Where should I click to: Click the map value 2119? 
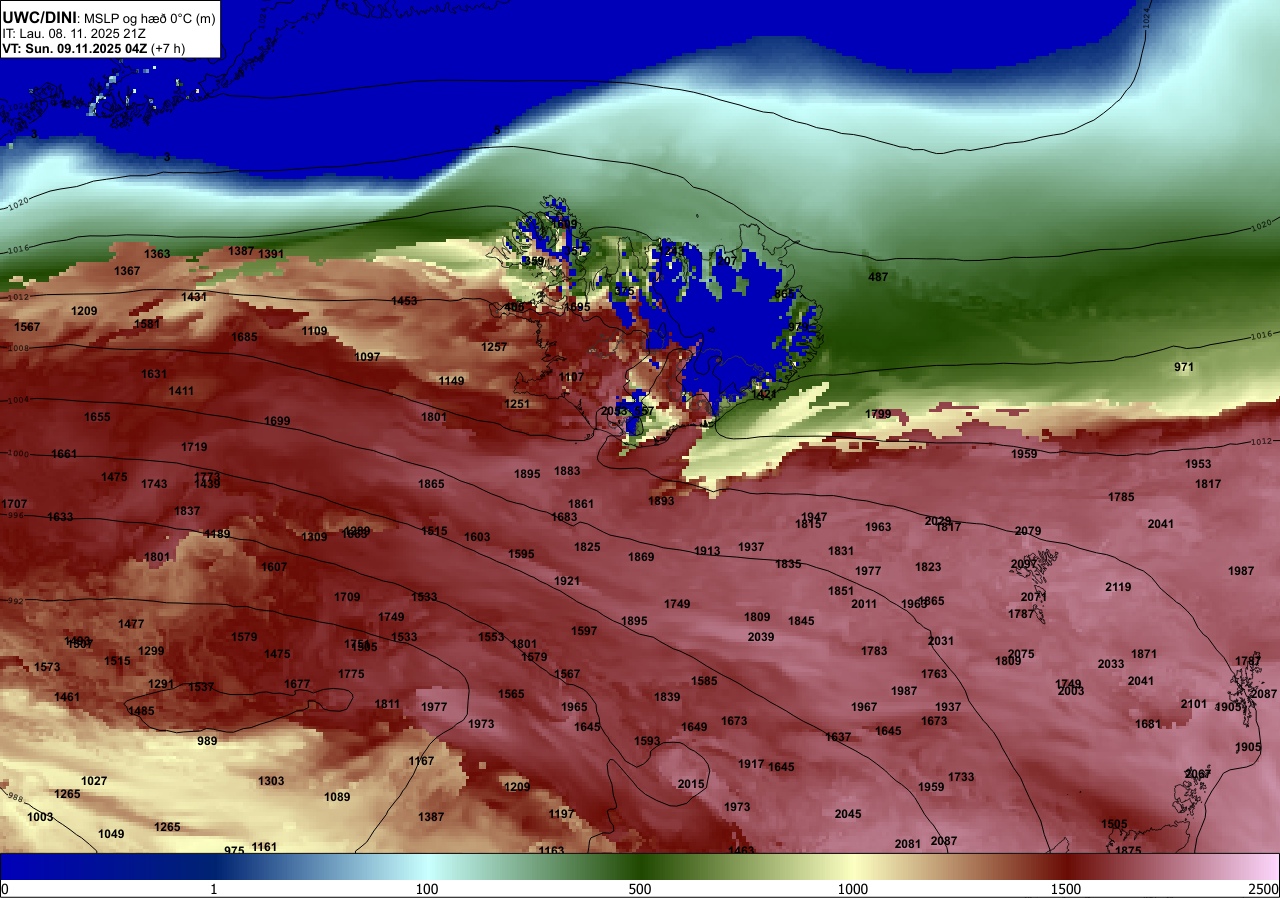[x=1118, y=587]
